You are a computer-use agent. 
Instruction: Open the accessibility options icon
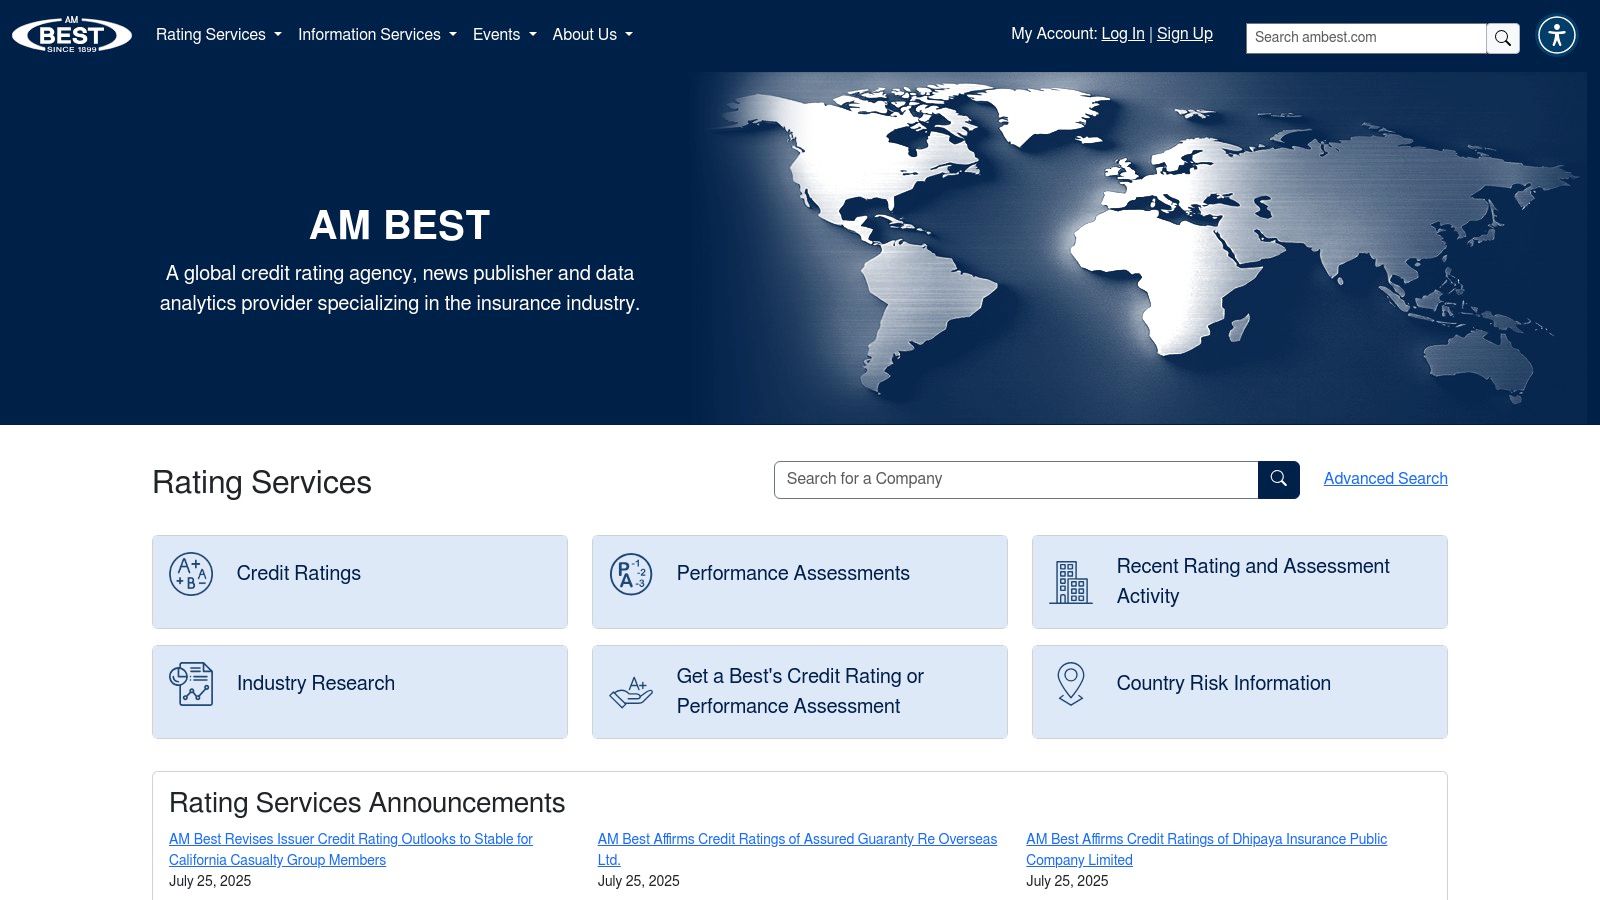[x=1557, y=35]
